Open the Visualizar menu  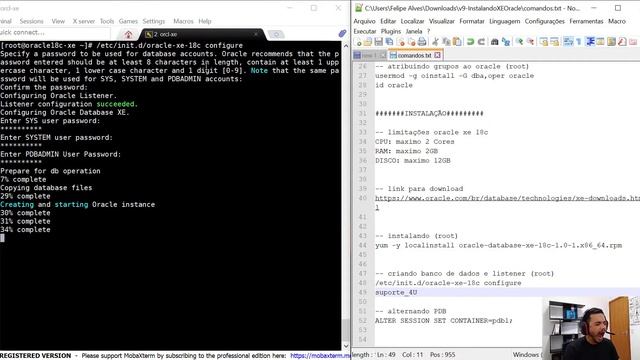(x=442, y=21)
